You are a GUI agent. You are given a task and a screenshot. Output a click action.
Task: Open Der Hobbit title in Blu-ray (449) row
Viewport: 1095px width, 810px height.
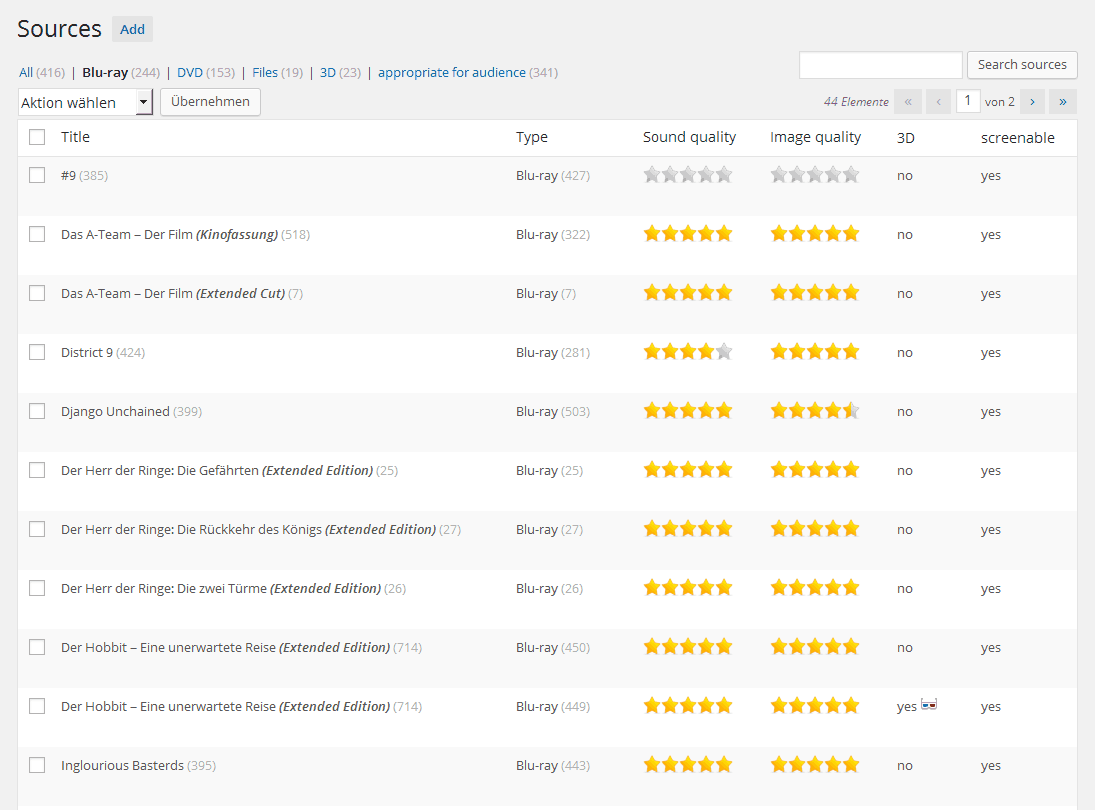pos(225,706)
